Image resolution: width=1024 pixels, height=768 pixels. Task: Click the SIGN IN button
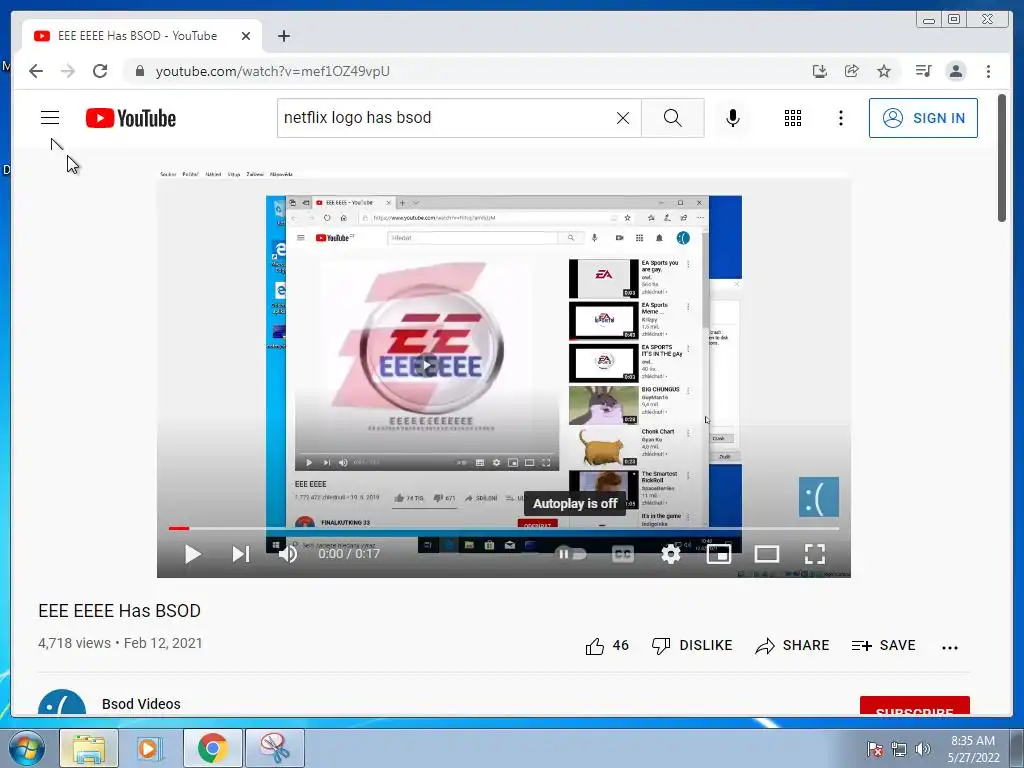(x=923, y=118)
